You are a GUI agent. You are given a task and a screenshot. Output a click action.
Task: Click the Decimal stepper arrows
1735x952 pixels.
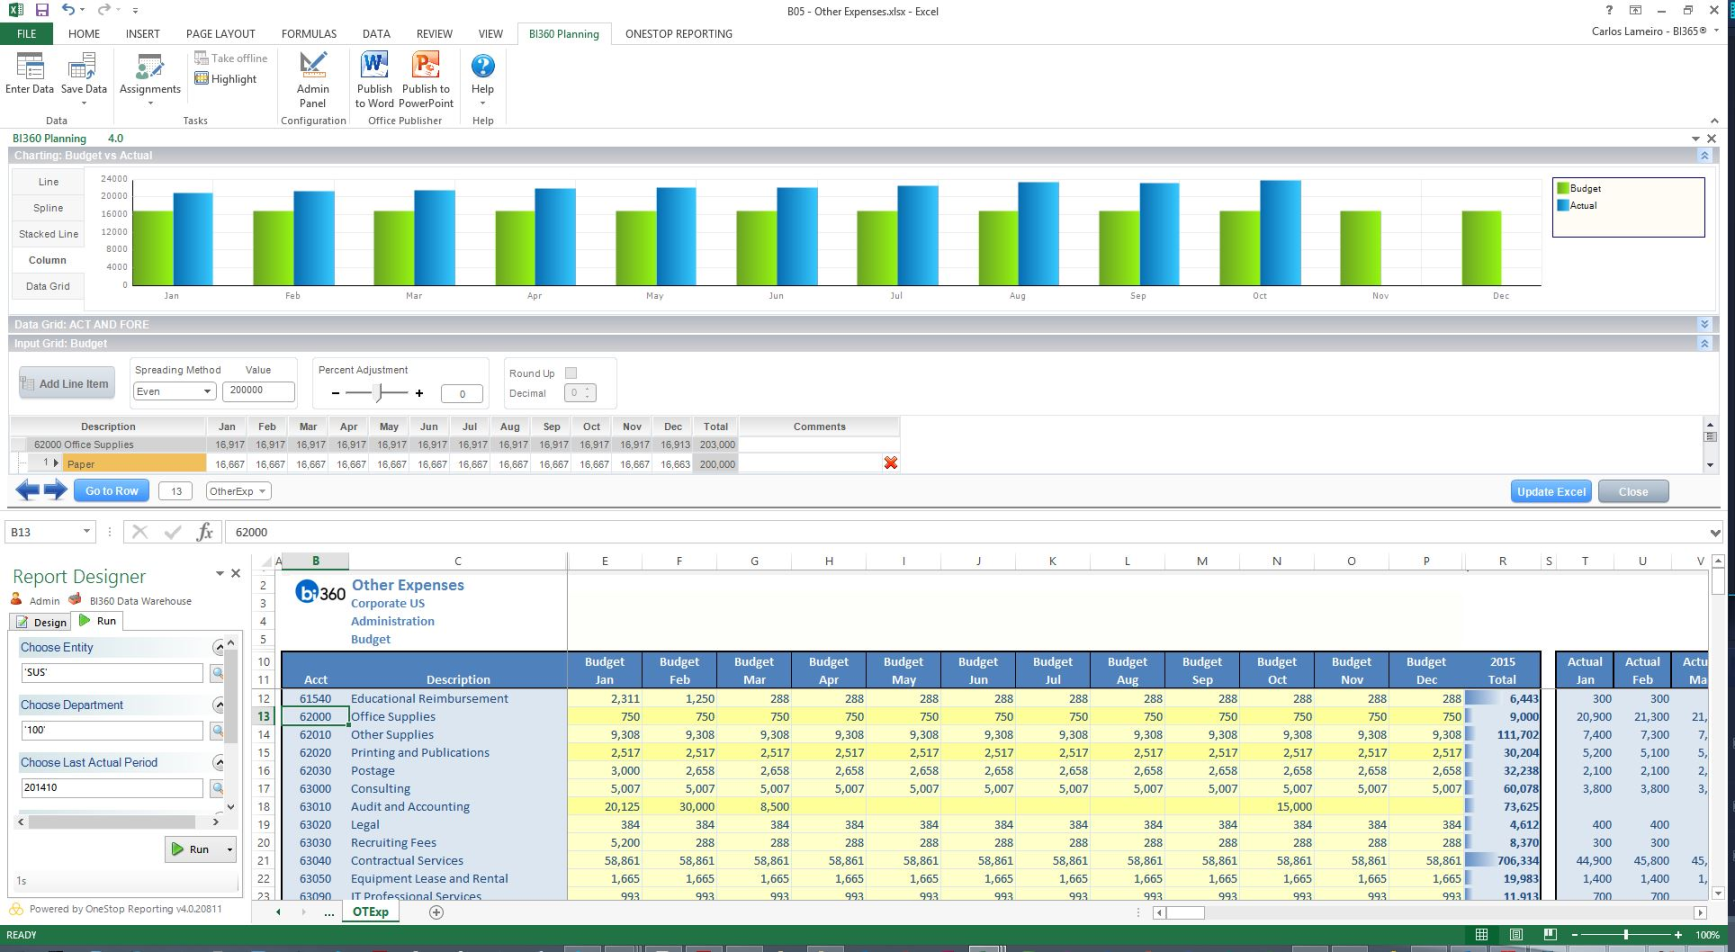coord(588,393)
